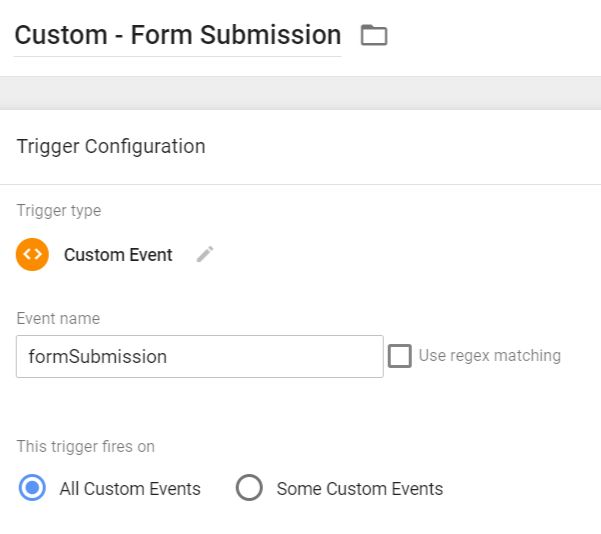Click the orange Custom Event code icon
601x534 pixels.
pos(32,254)
